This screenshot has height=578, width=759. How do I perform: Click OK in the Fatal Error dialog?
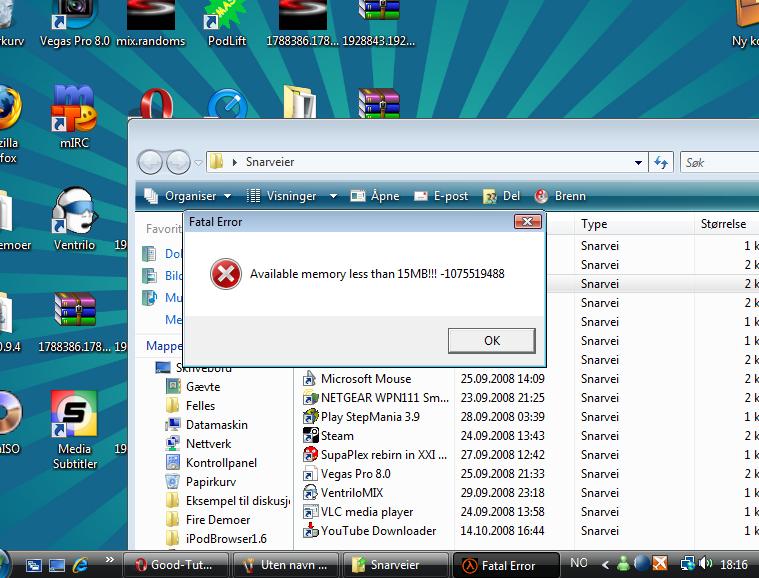point(491,341)
